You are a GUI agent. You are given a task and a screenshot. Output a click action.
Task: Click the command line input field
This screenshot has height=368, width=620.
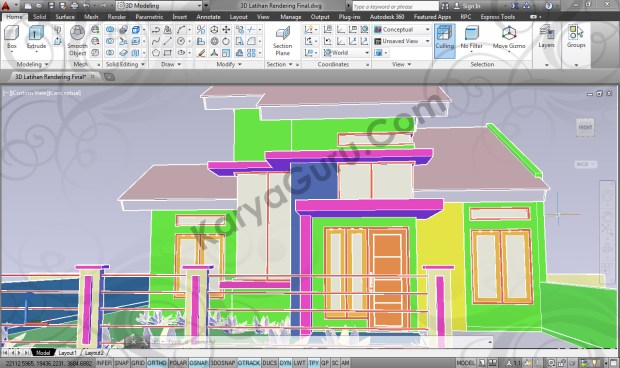coord(320,342)
